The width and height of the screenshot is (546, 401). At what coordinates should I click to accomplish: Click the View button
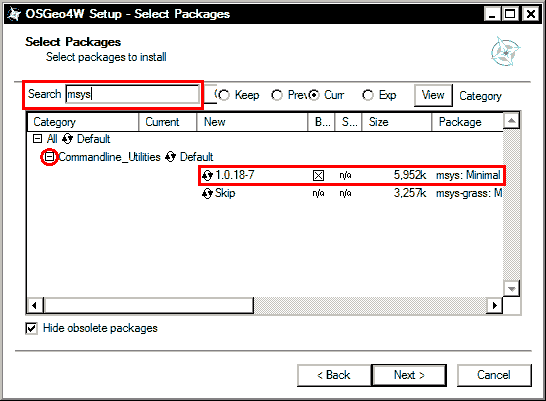click(433, 95)
